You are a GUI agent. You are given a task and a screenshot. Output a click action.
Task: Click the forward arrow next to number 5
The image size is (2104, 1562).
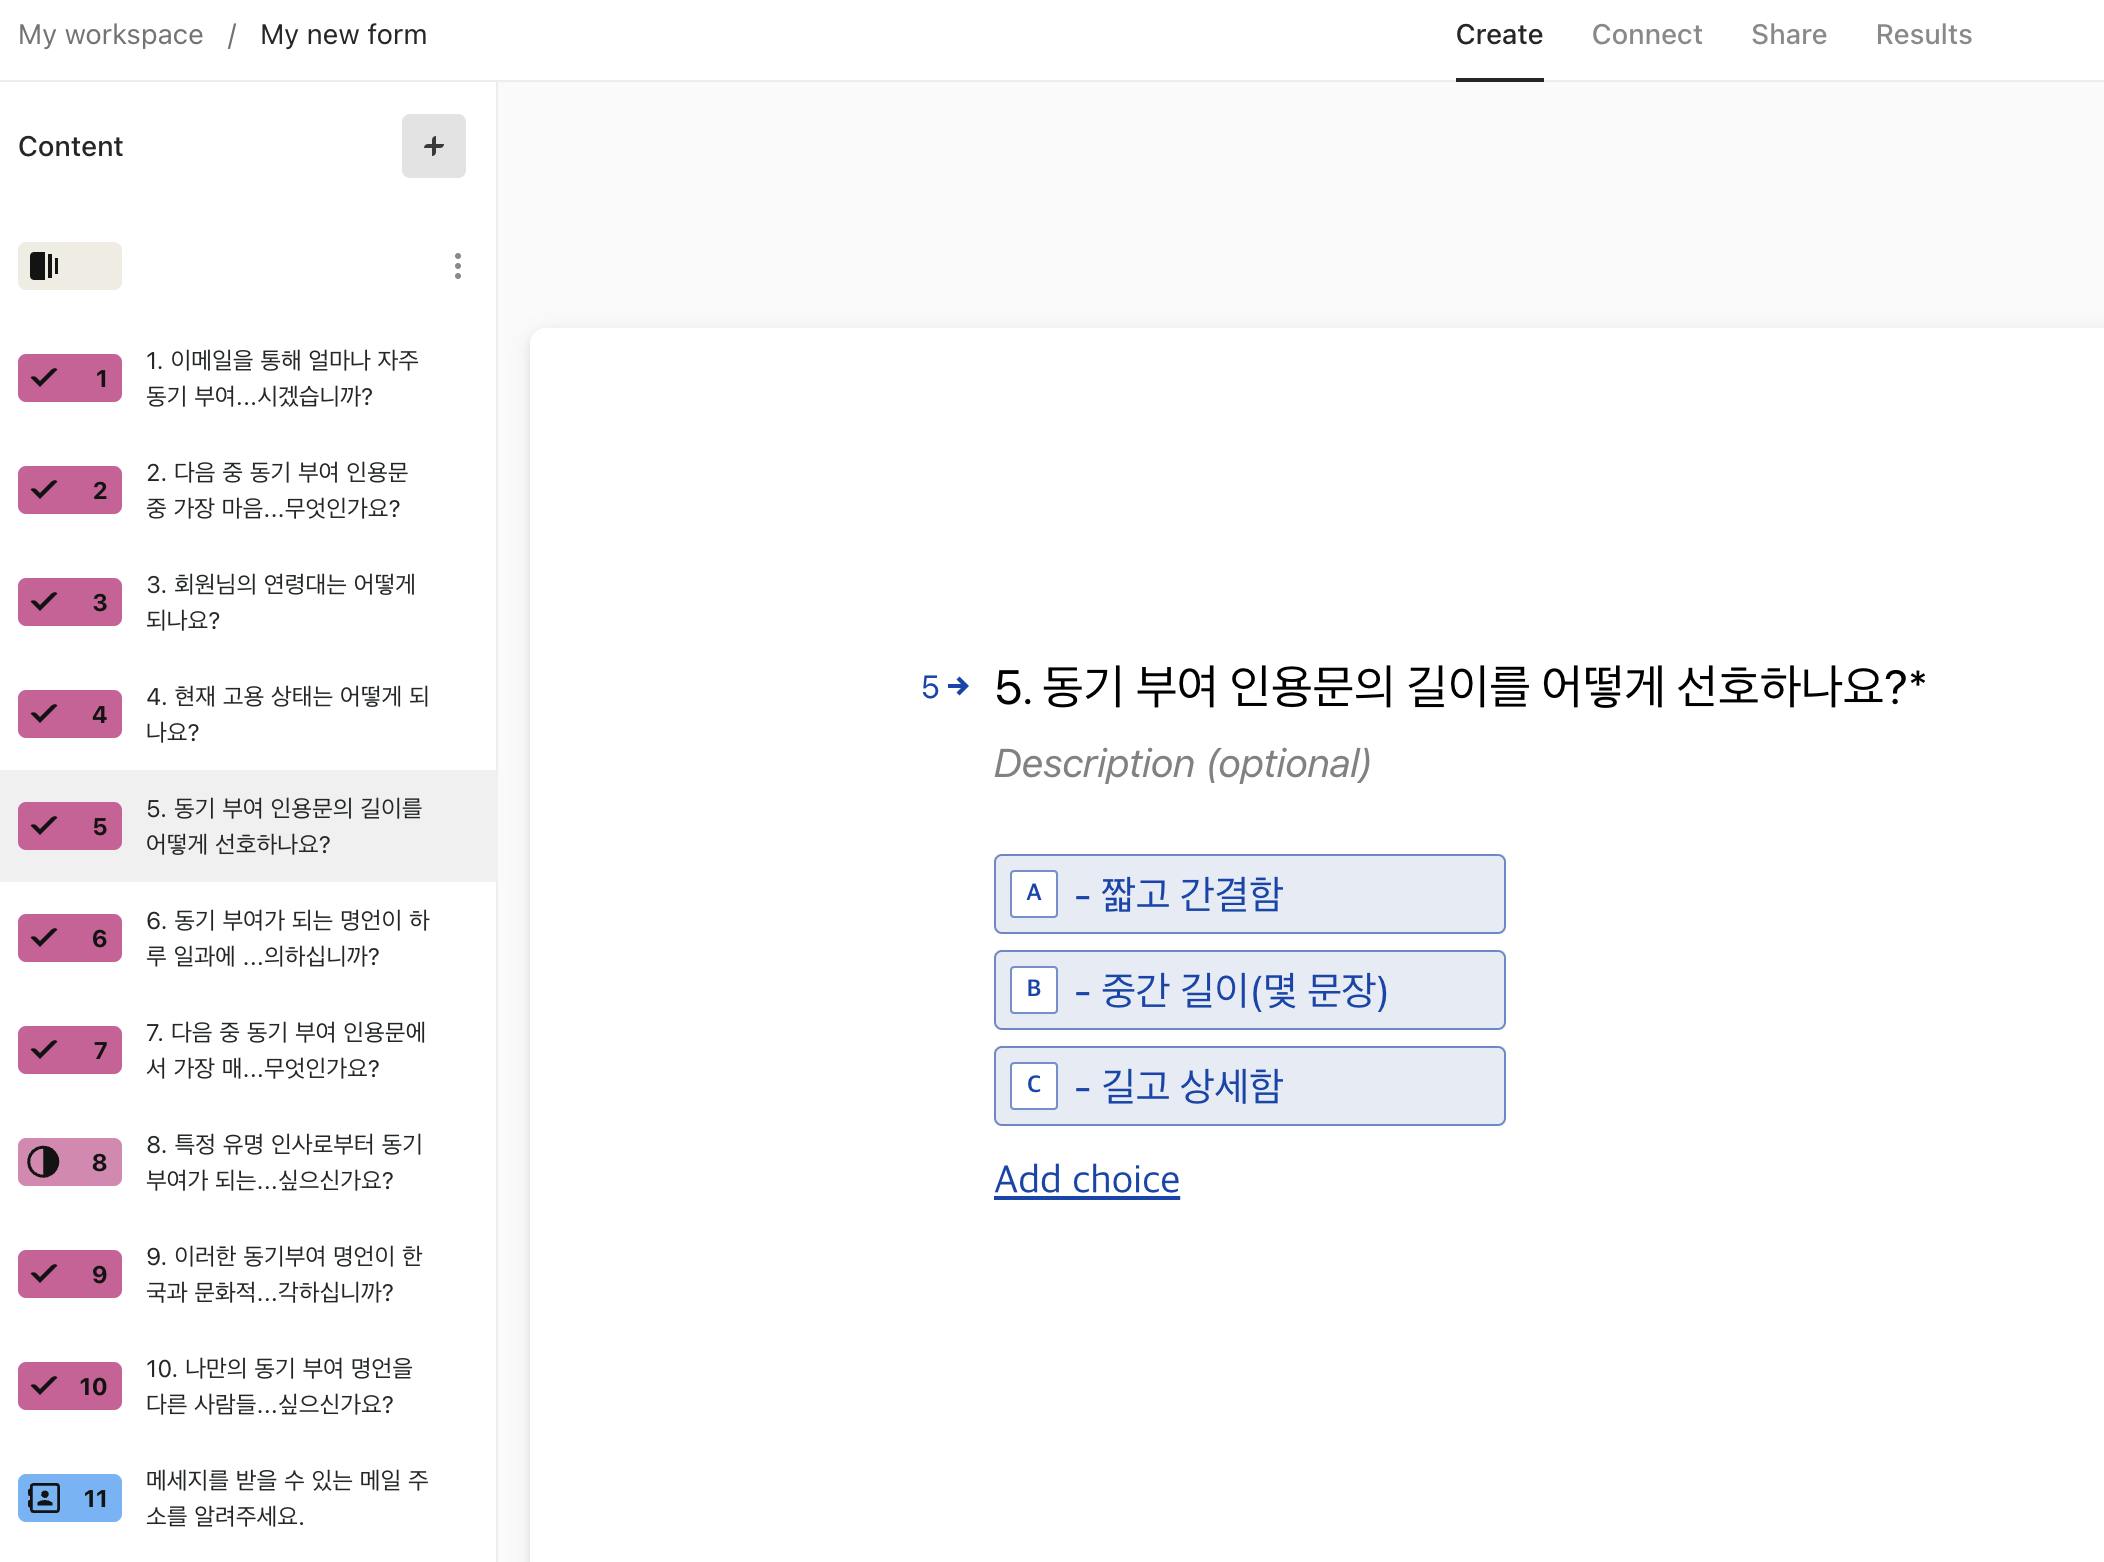point(958,686)
